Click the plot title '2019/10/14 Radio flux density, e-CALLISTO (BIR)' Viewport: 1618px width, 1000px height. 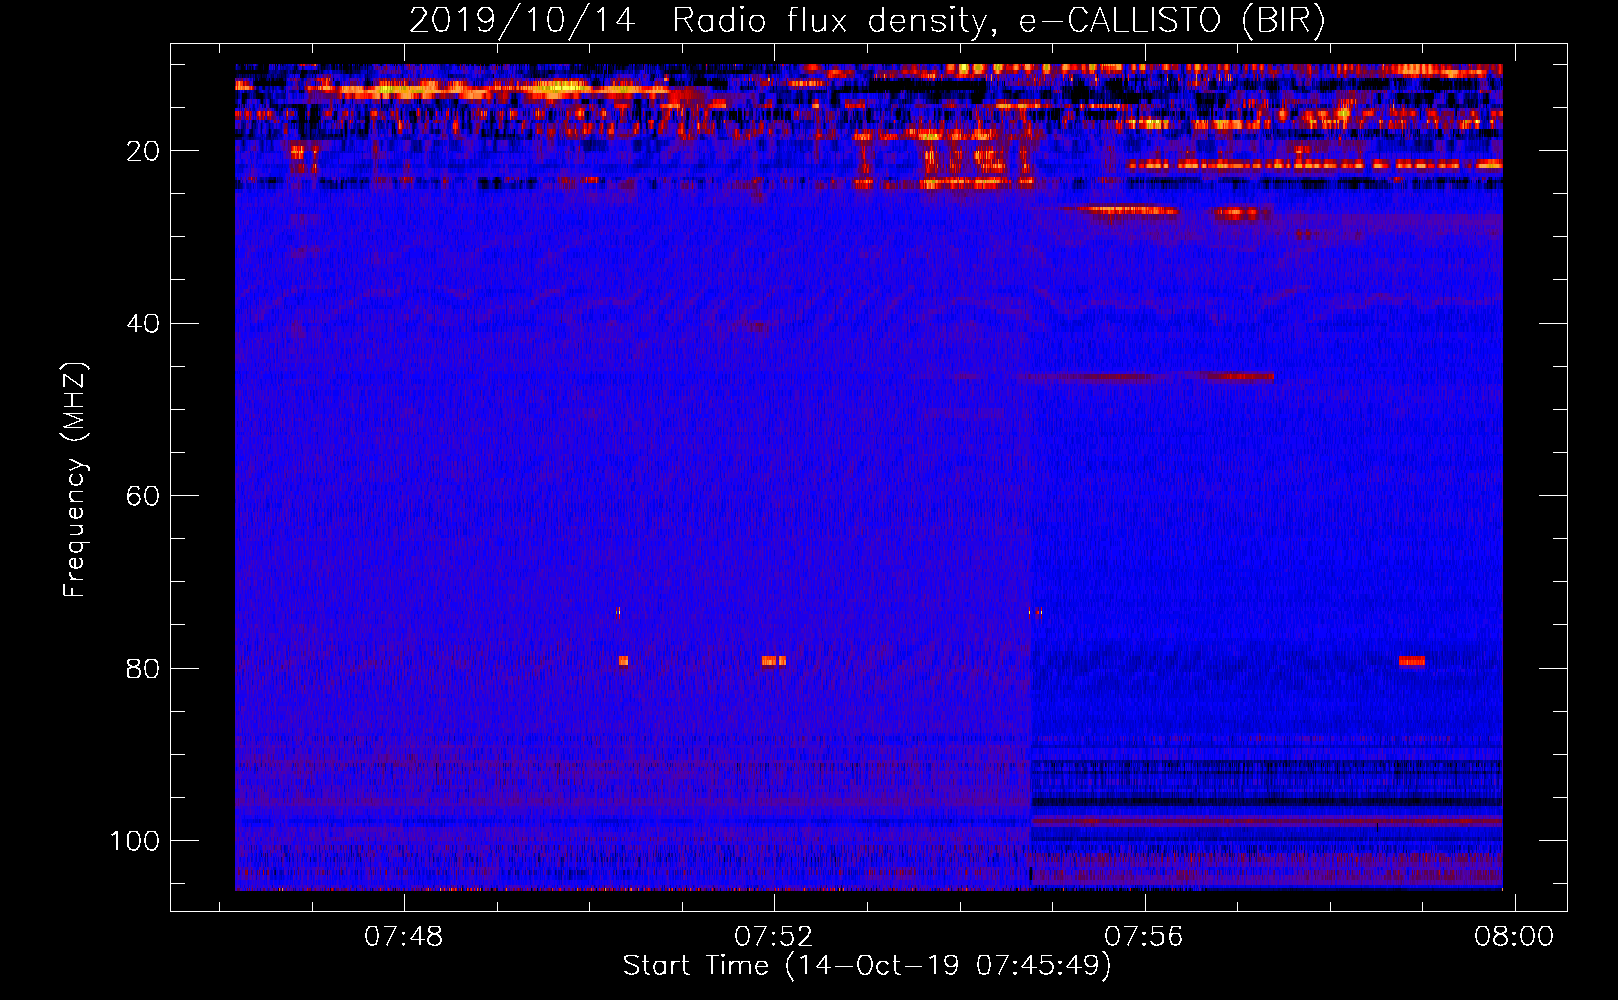867,20
